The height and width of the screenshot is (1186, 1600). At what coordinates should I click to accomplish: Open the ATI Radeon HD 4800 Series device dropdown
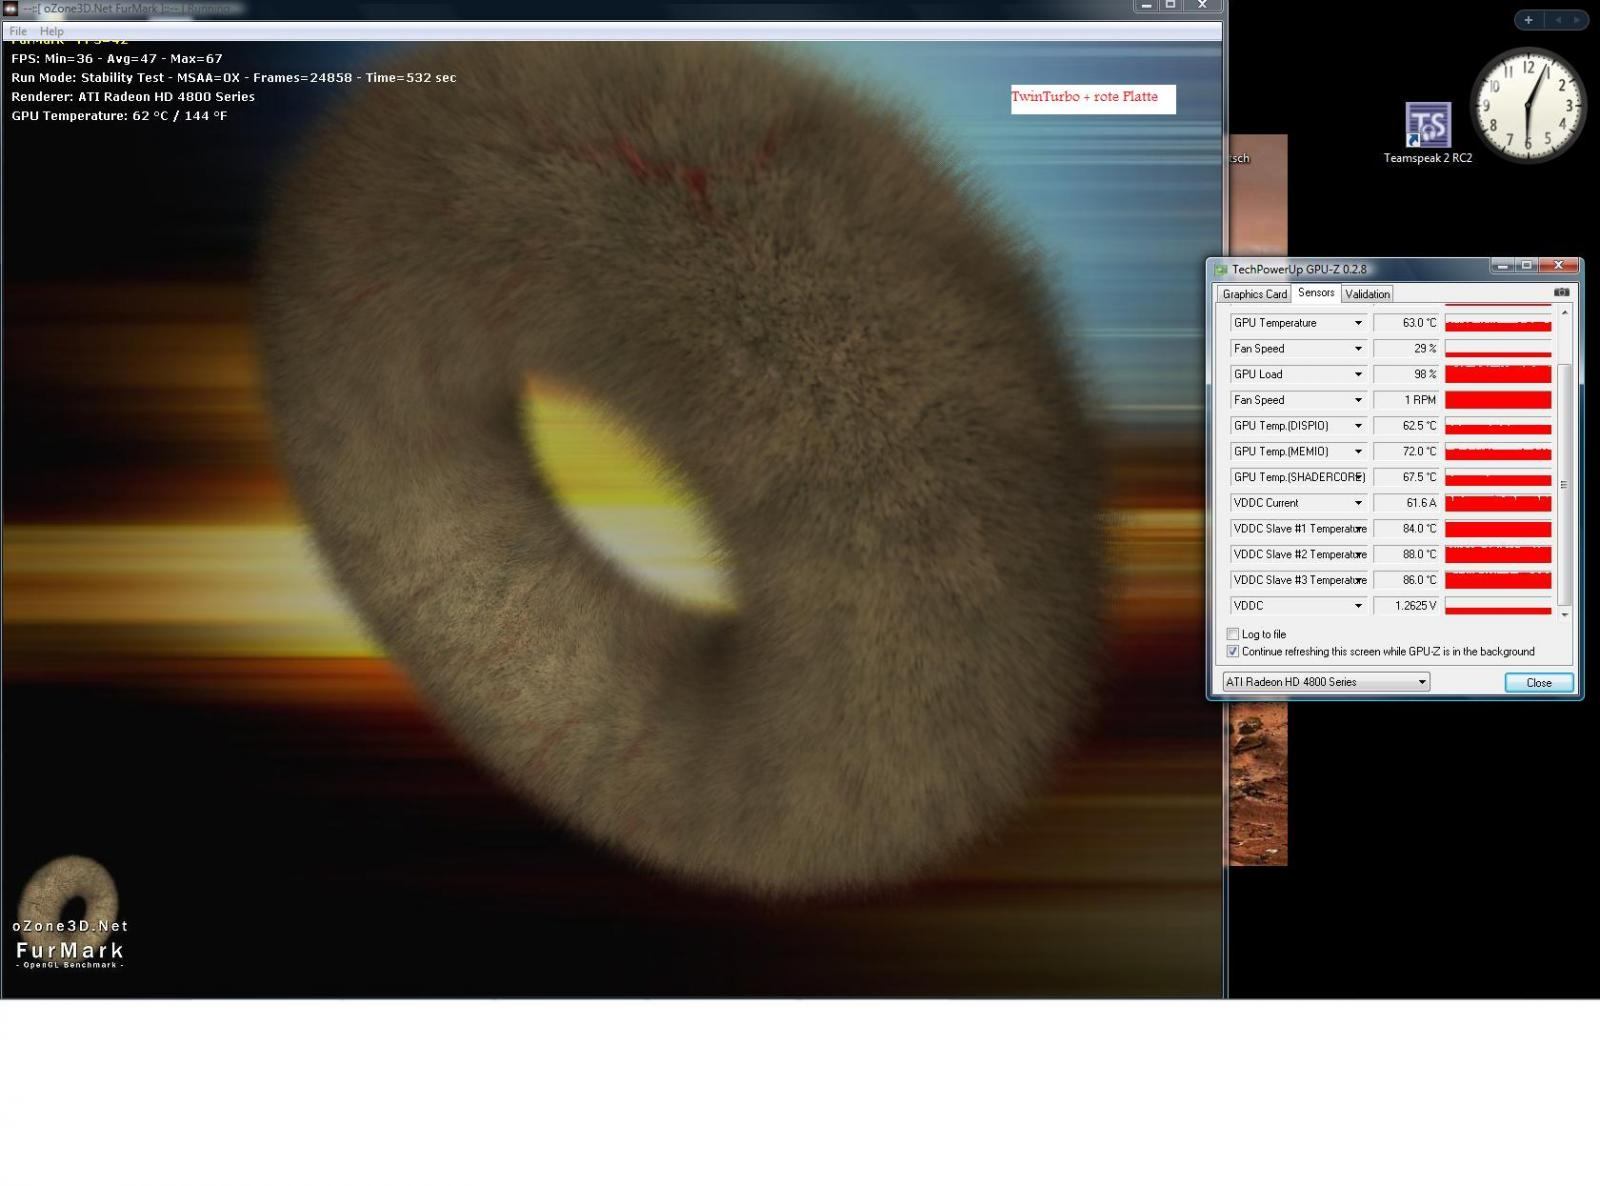click(1326, 682)
